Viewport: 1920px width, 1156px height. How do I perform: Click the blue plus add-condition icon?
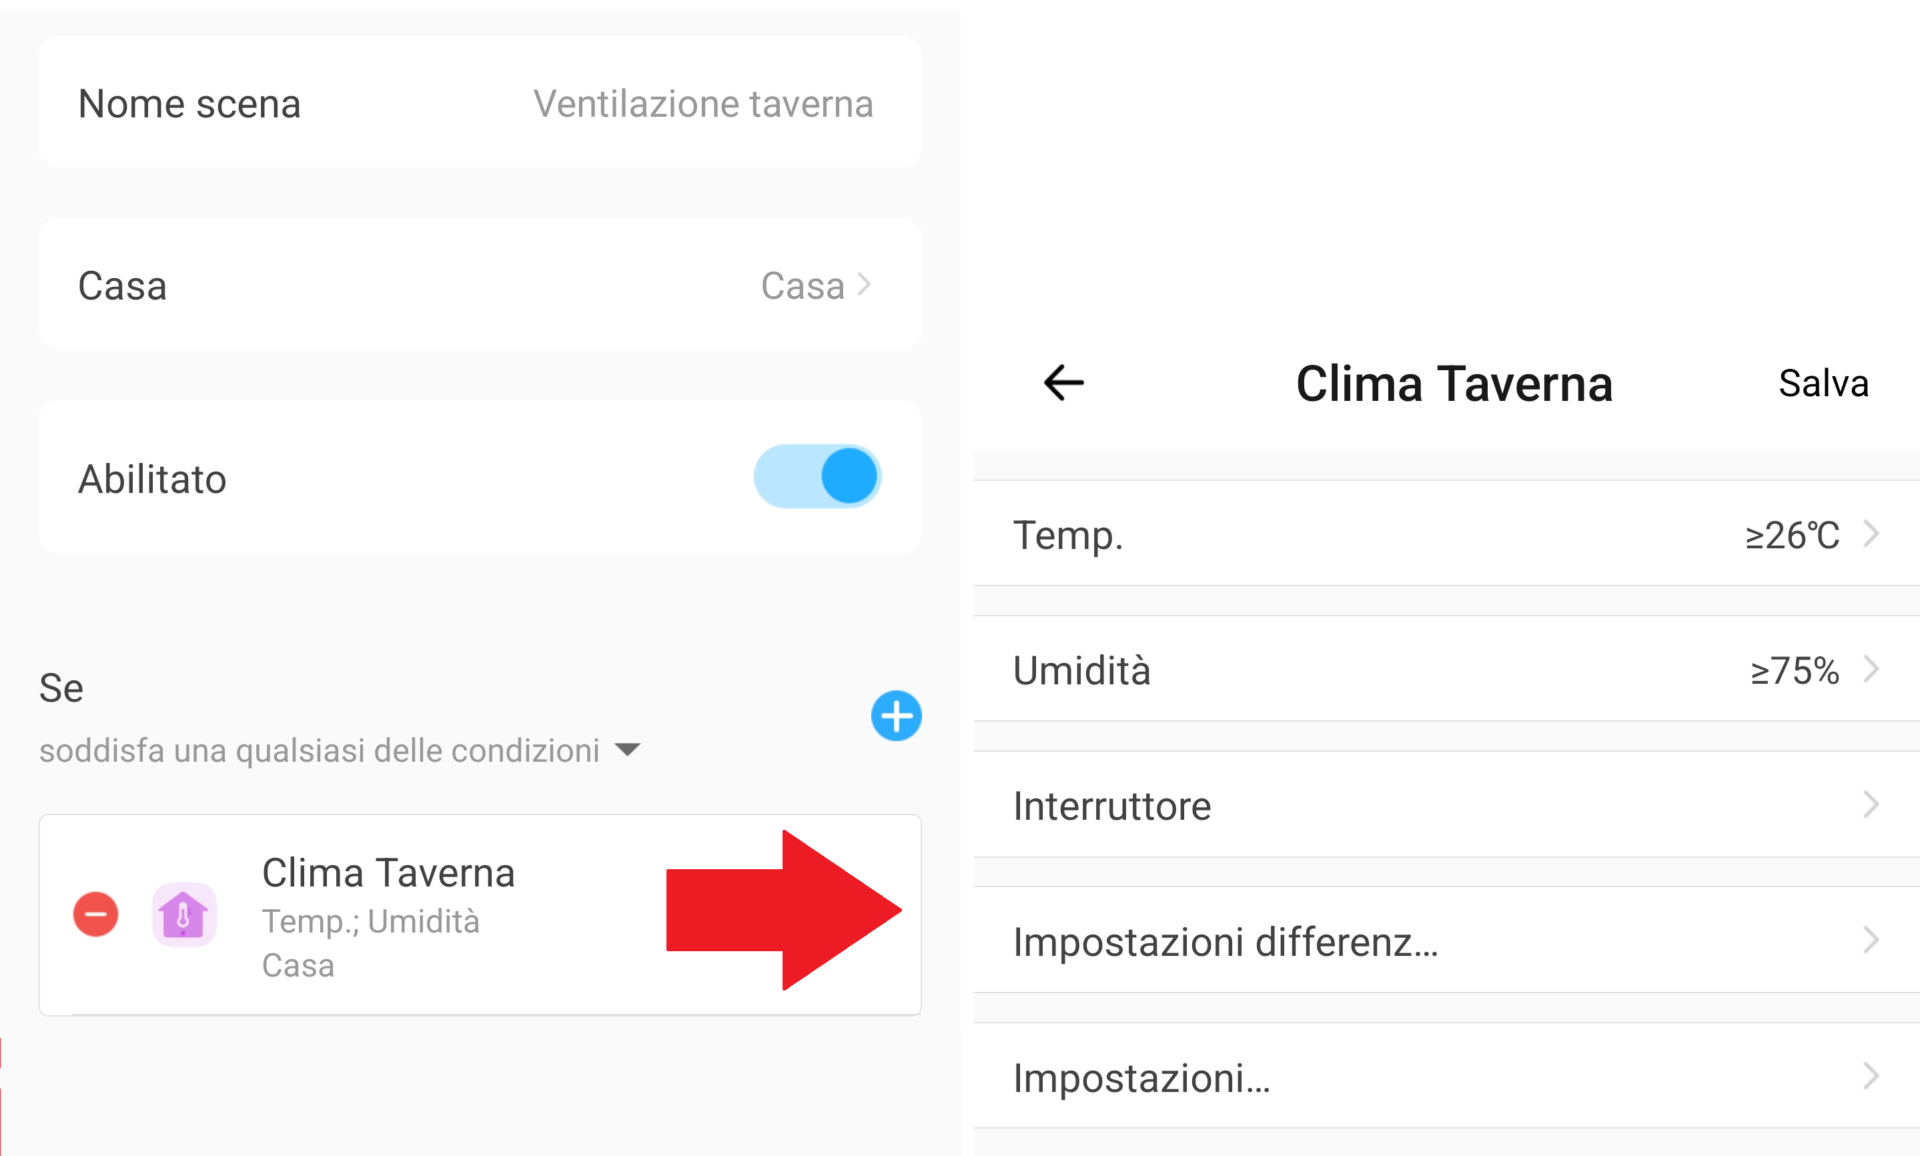(895, 716)
